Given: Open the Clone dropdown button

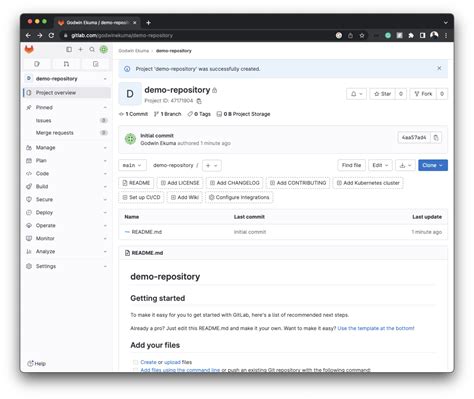Looking at the screenshot, I should click(x=433, y=165).
